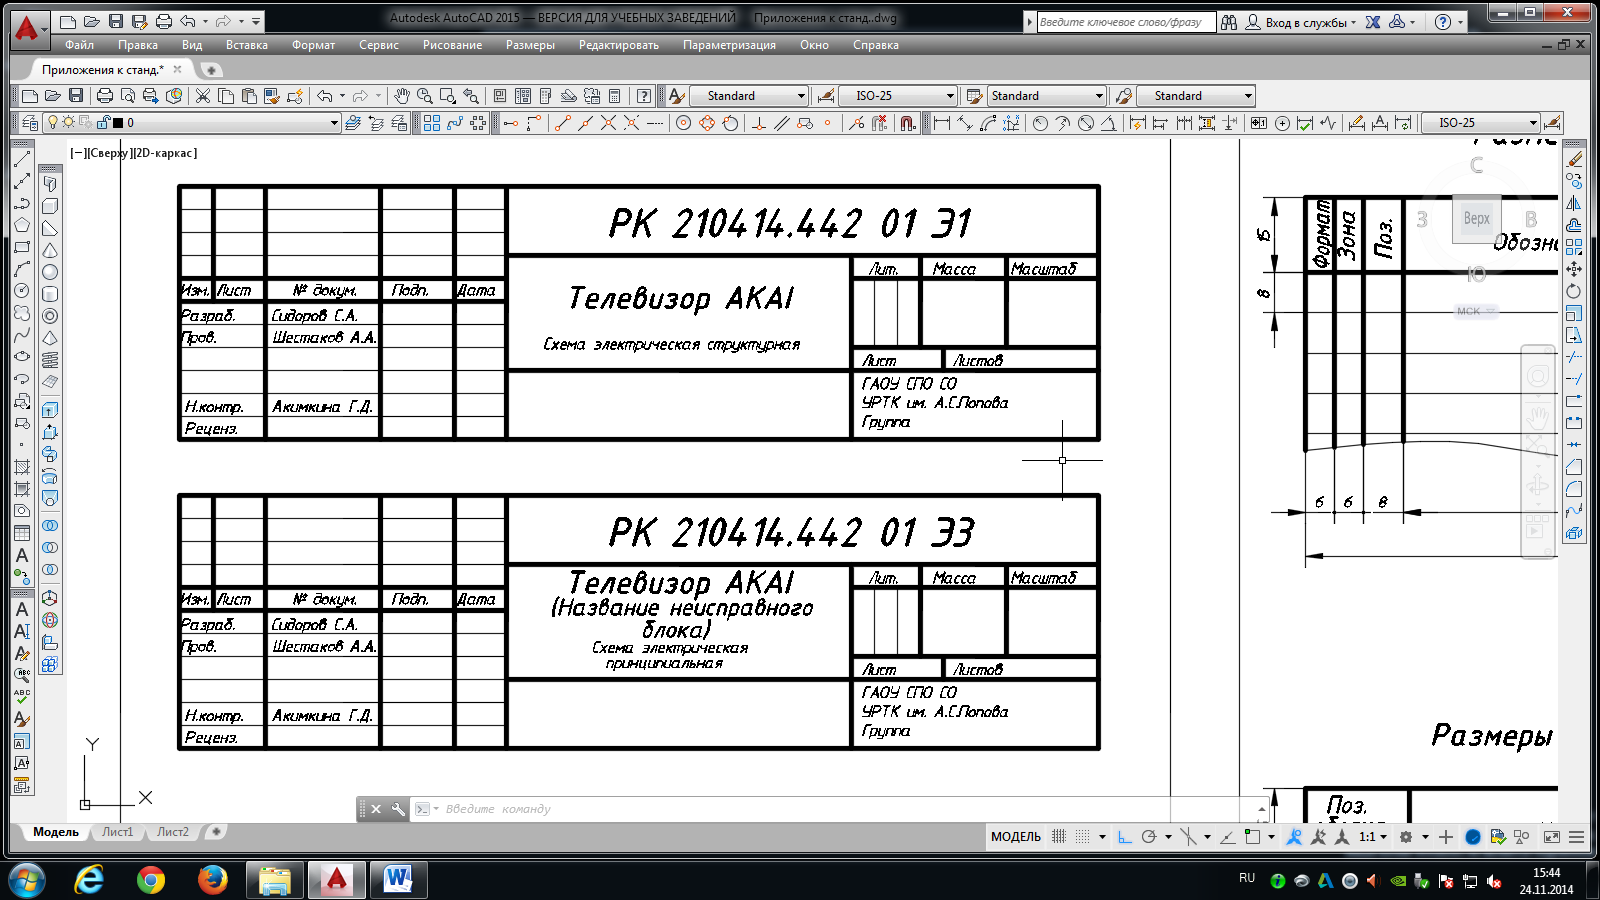Image resolution: width=1600 pixels, height=900 pixels.
Task: Expand the layer 0 dropdown list
Action: tap(334, 123)
